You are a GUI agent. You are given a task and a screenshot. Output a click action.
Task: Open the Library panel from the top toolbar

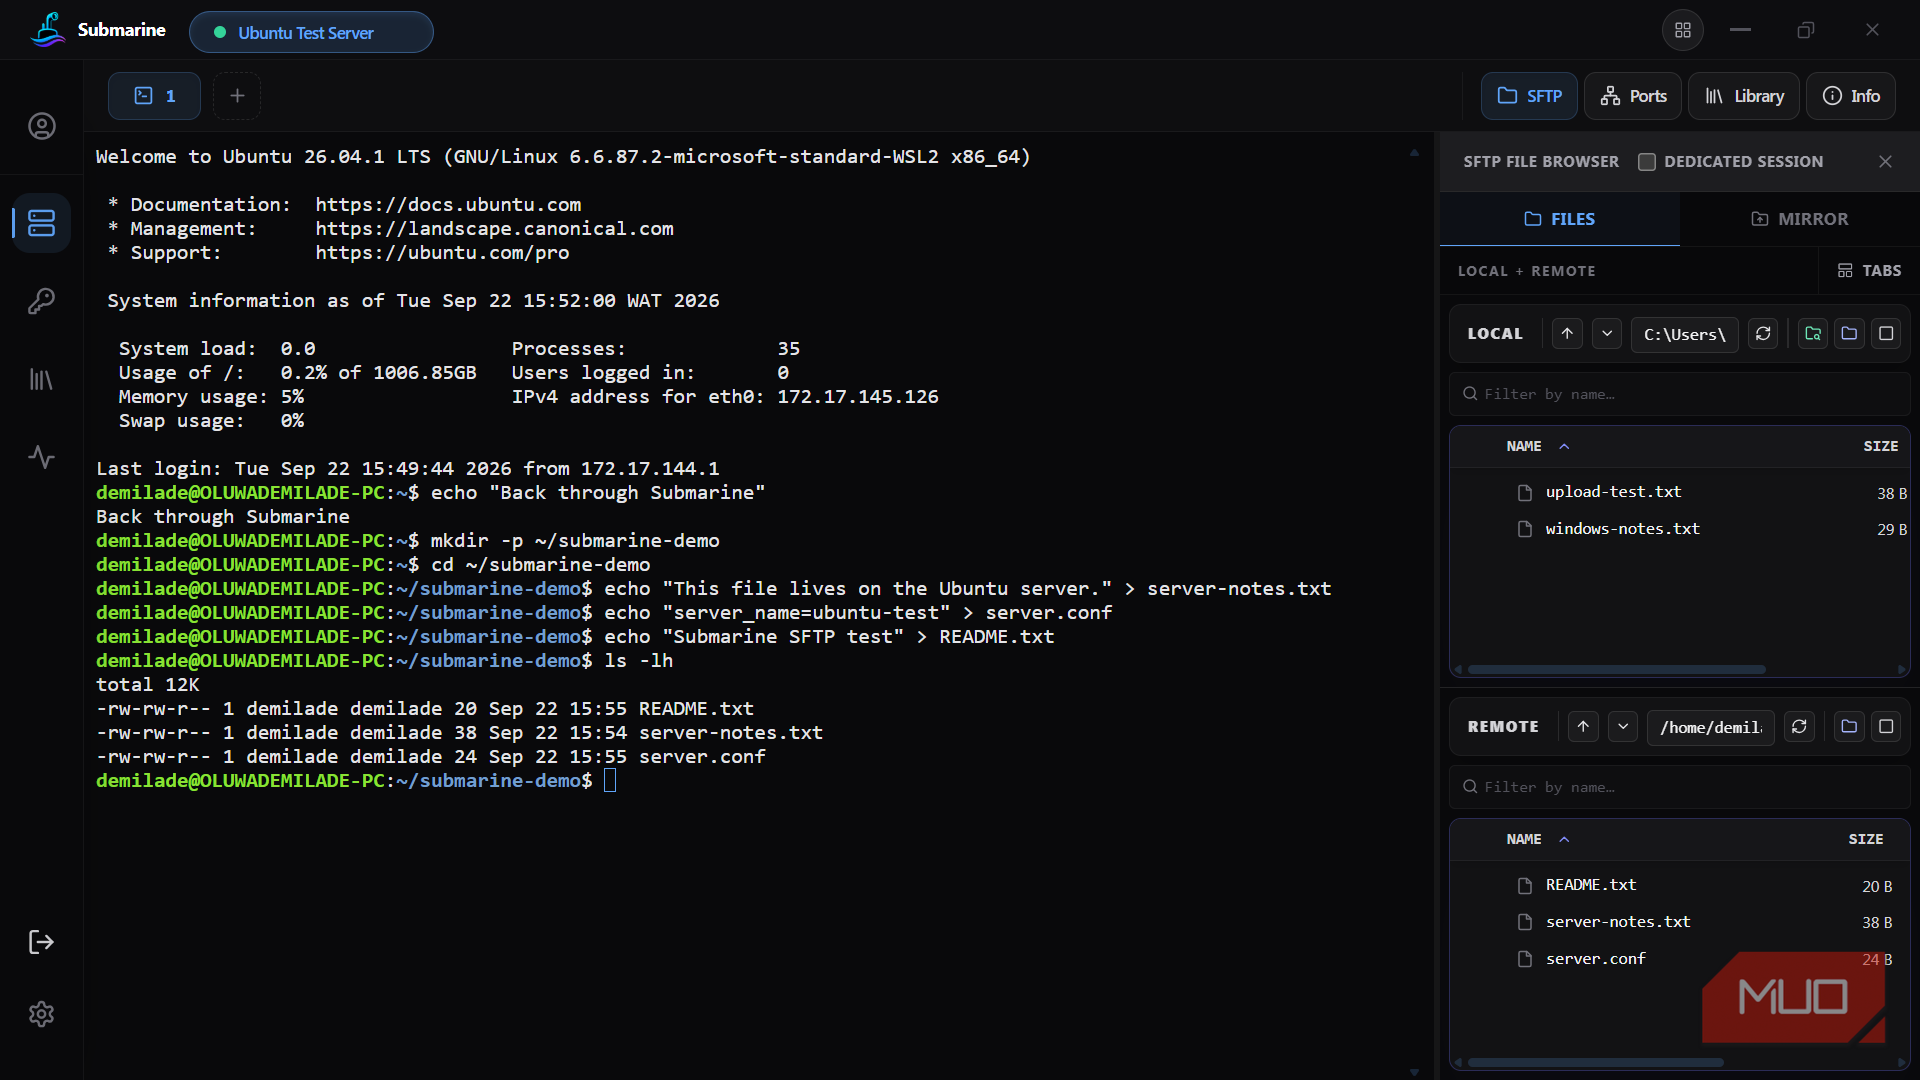[1744, 96]
